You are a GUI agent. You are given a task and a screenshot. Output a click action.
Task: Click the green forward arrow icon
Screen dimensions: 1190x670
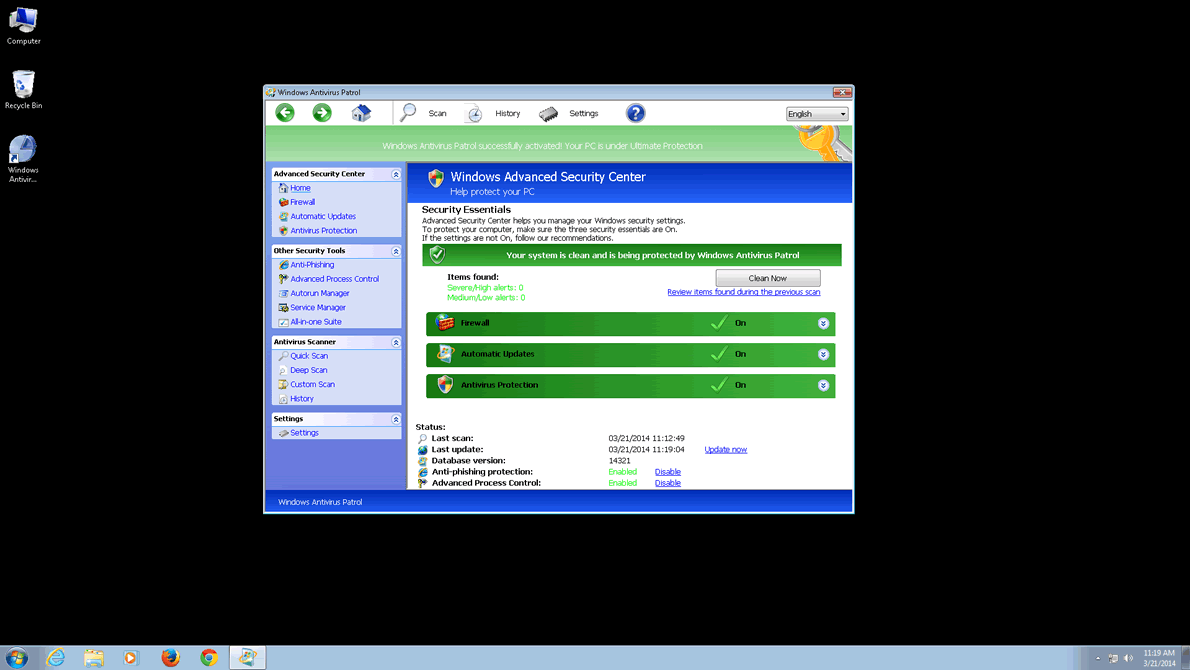[322, 113]
